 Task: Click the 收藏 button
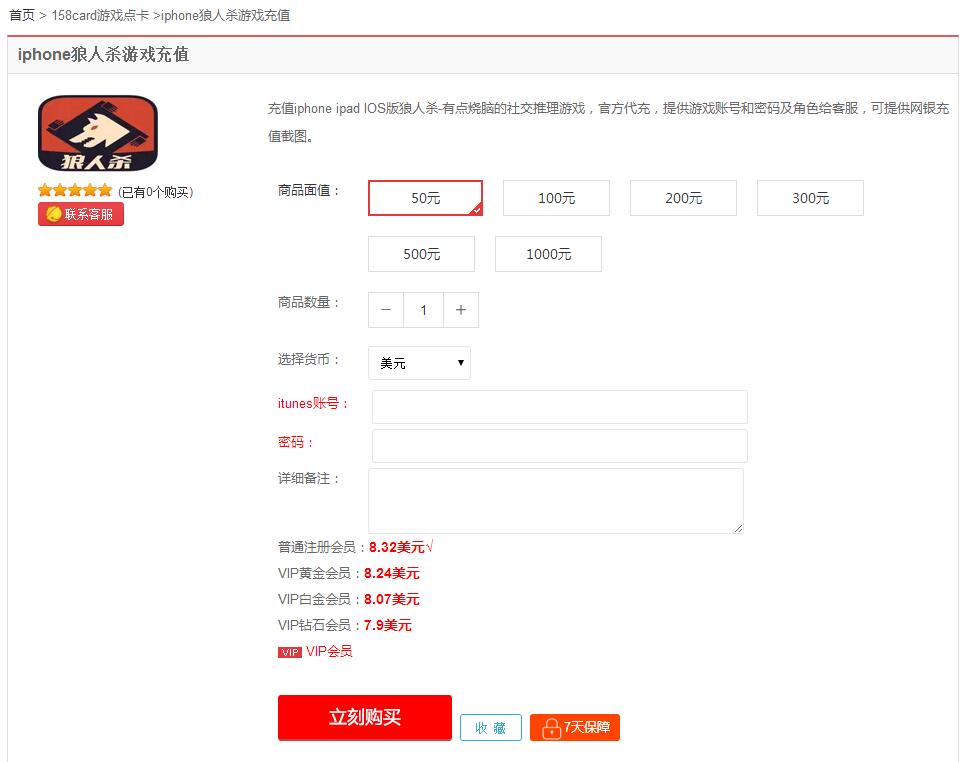click(x=491, y=728)
